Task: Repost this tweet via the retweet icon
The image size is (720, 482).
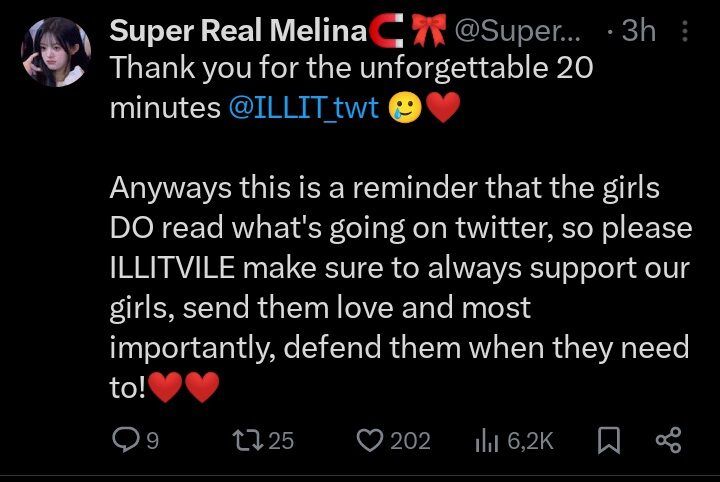Action: (x=245, y=439)
